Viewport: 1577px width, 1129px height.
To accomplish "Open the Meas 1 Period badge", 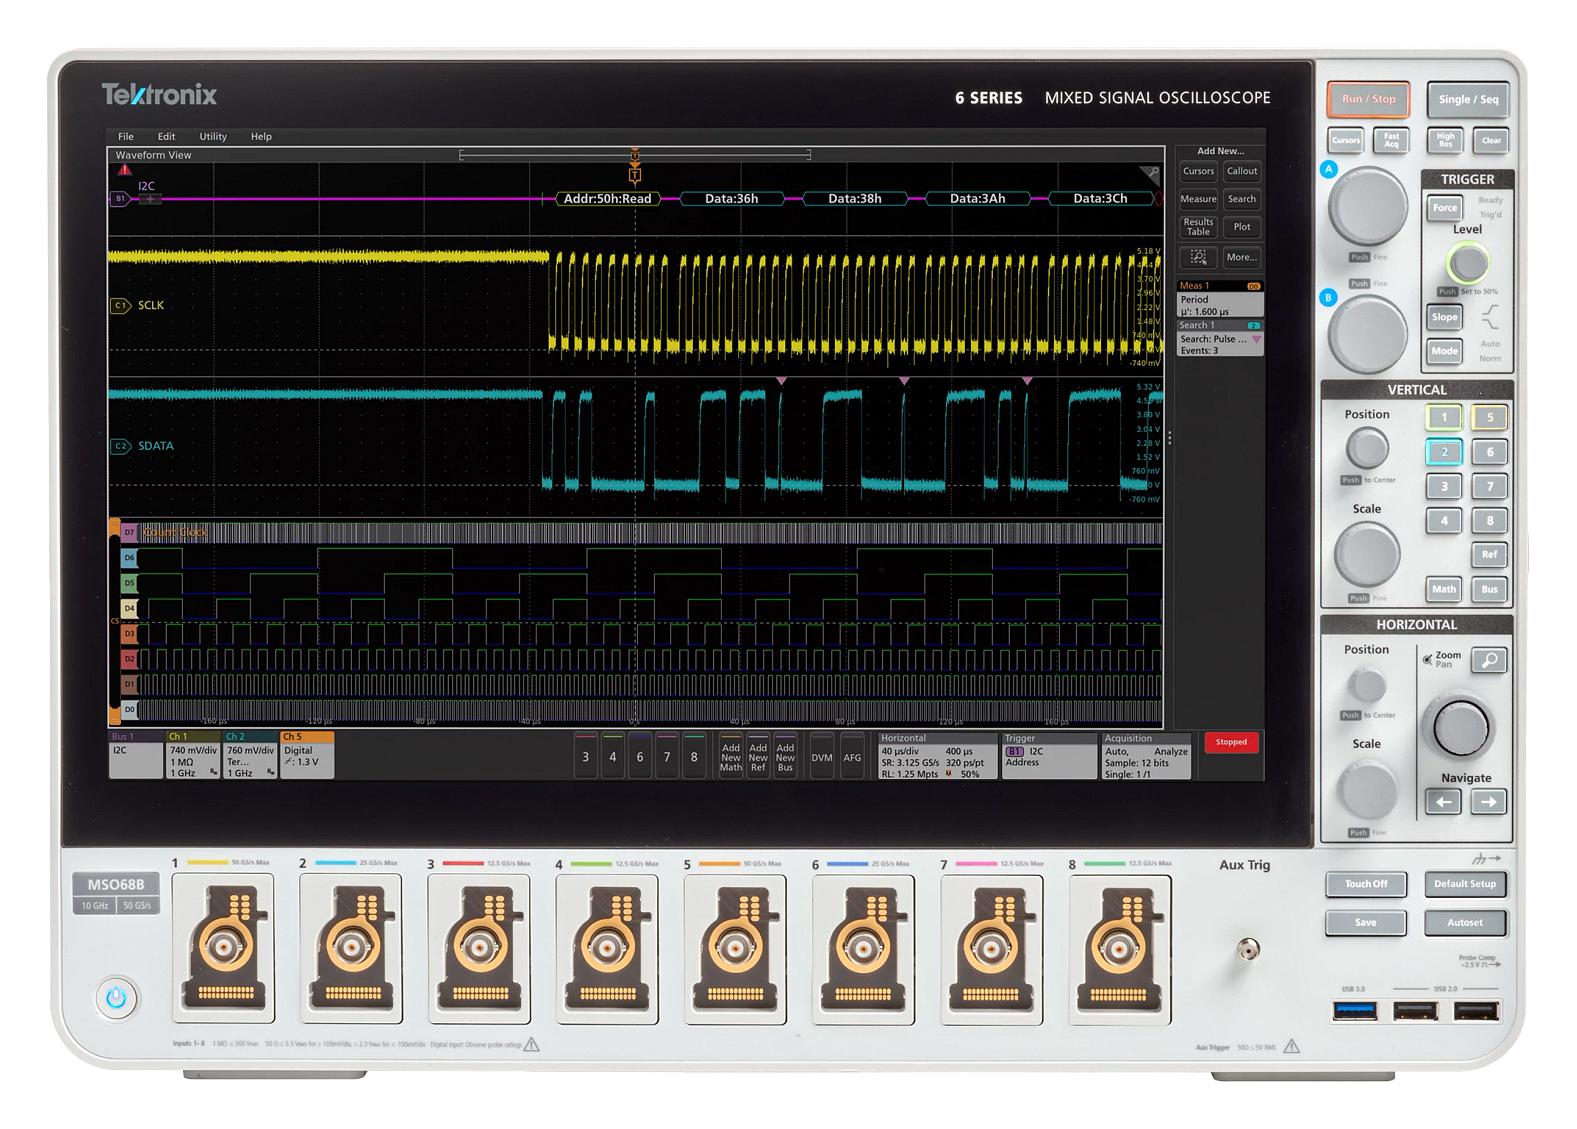I will [x=1220, y=299].
